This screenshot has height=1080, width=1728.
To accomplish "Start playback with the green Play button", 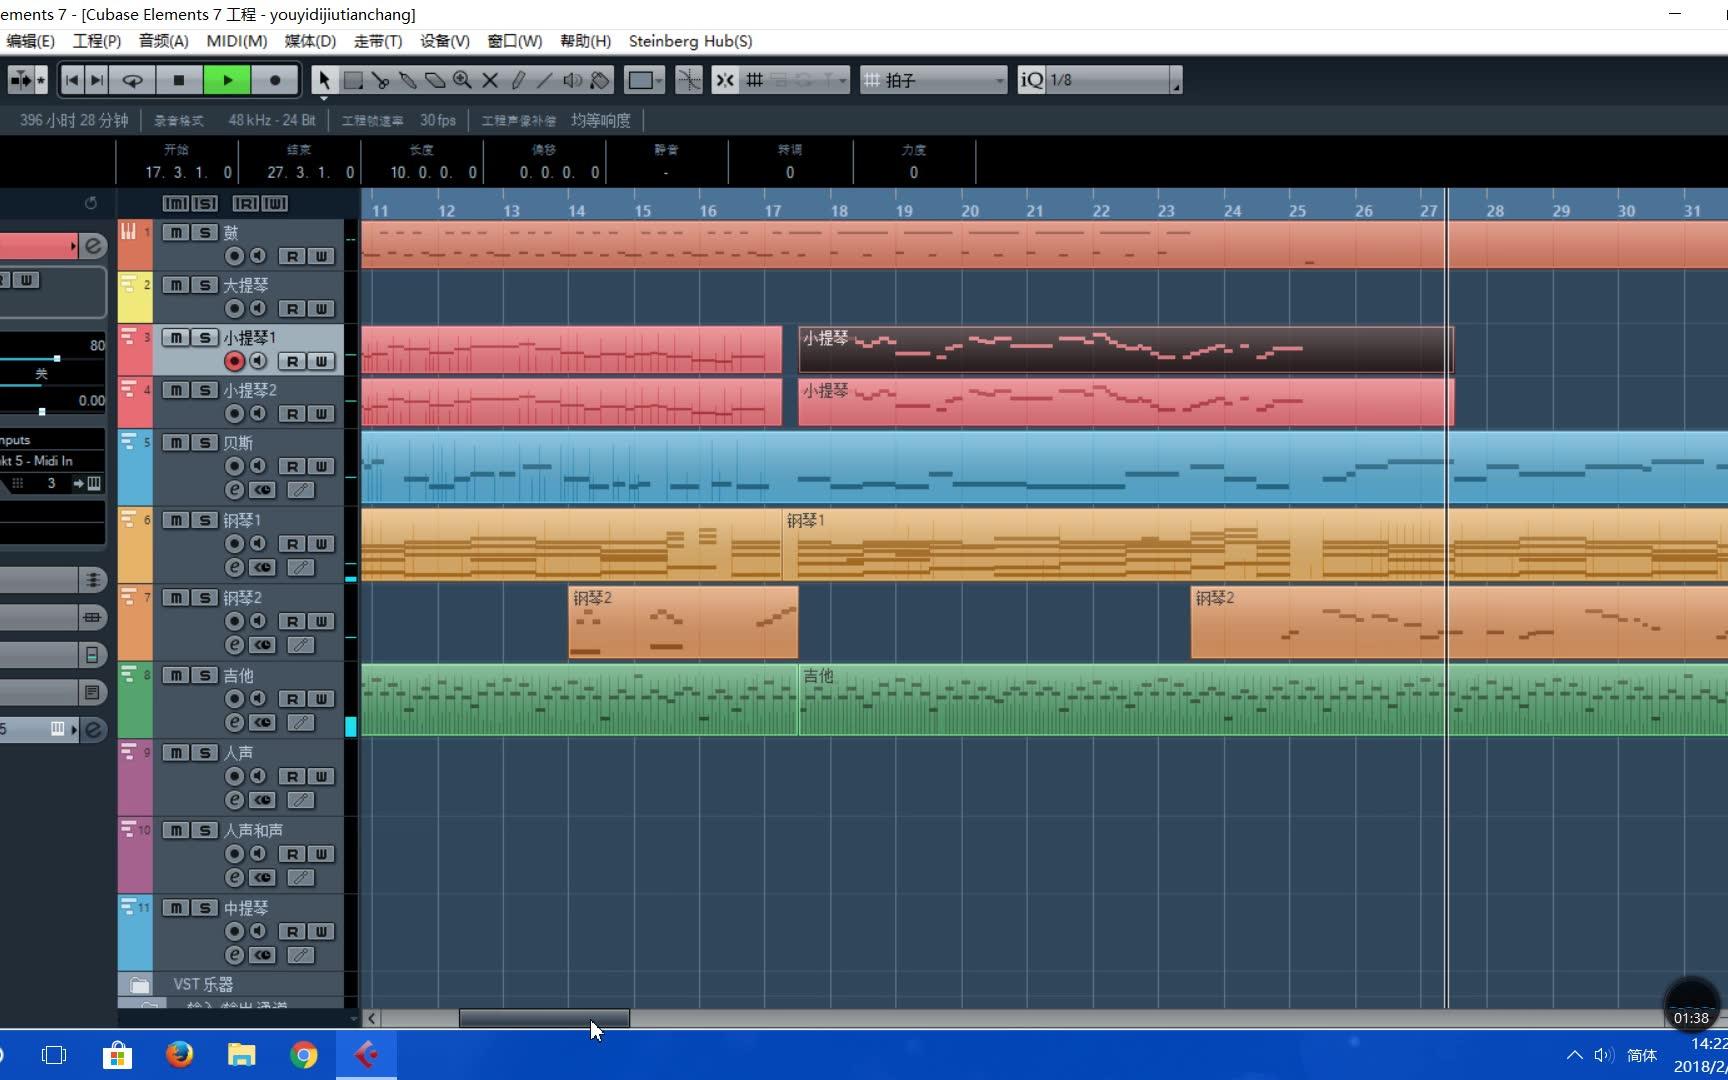I will pos(227,80).
